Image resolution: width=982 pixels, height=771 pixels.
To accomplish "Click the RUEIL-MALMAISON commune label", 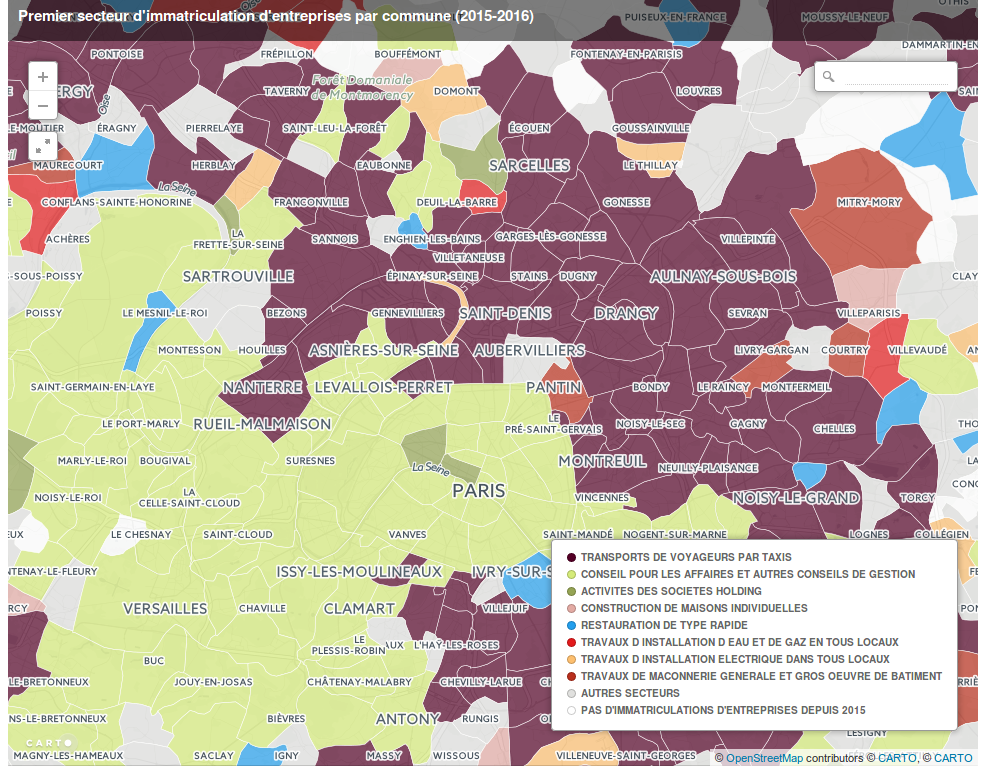I will pos(262,424).
